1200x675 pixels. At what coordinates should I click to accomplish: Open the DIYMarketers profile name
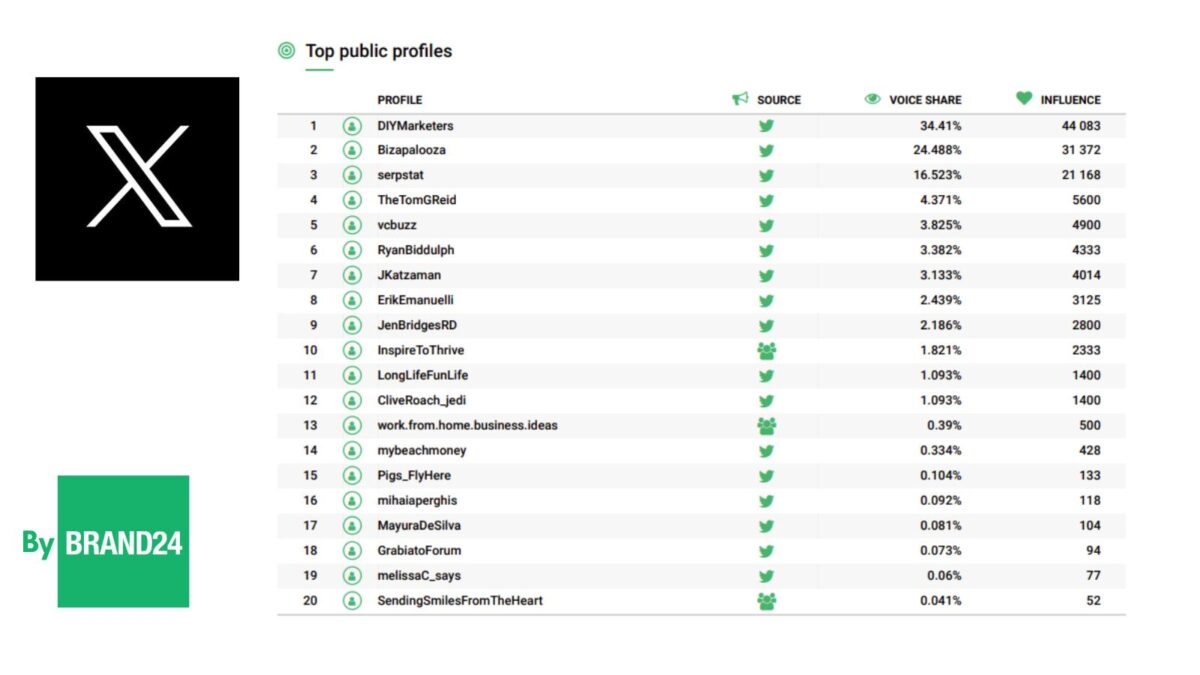click(x=415, y=126)
